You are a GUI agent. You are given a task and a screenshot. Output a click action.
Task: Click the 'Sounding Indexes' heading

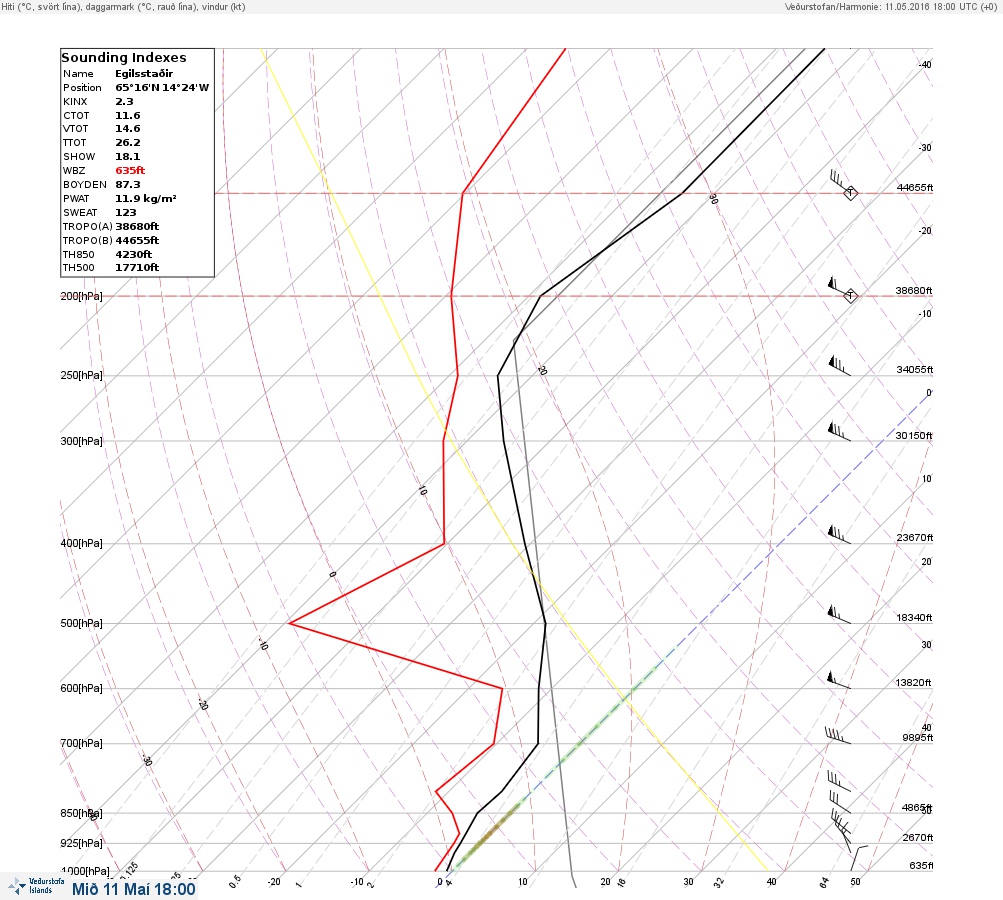[124, 58]
